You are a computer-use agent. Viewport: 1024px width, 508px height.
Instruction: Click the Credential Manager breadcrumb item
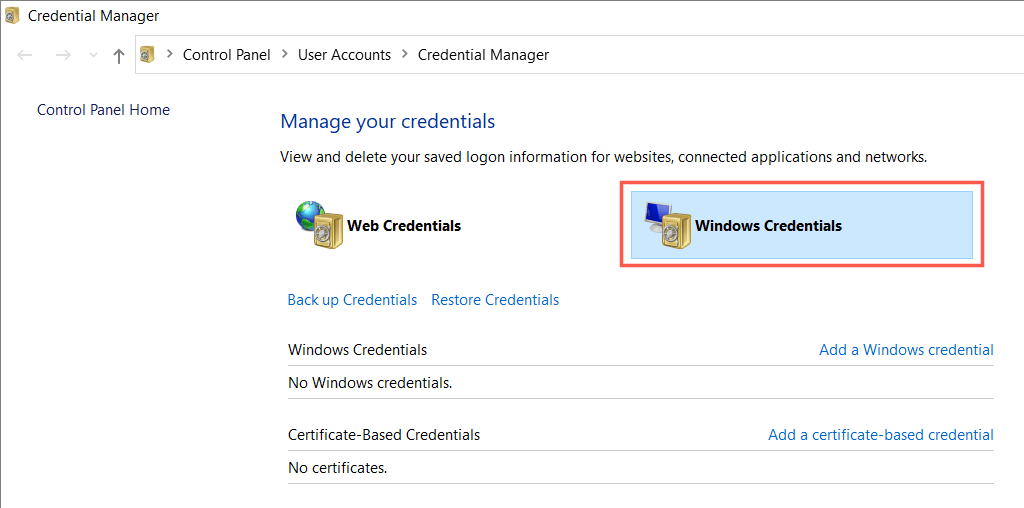(x=483, y=55)
